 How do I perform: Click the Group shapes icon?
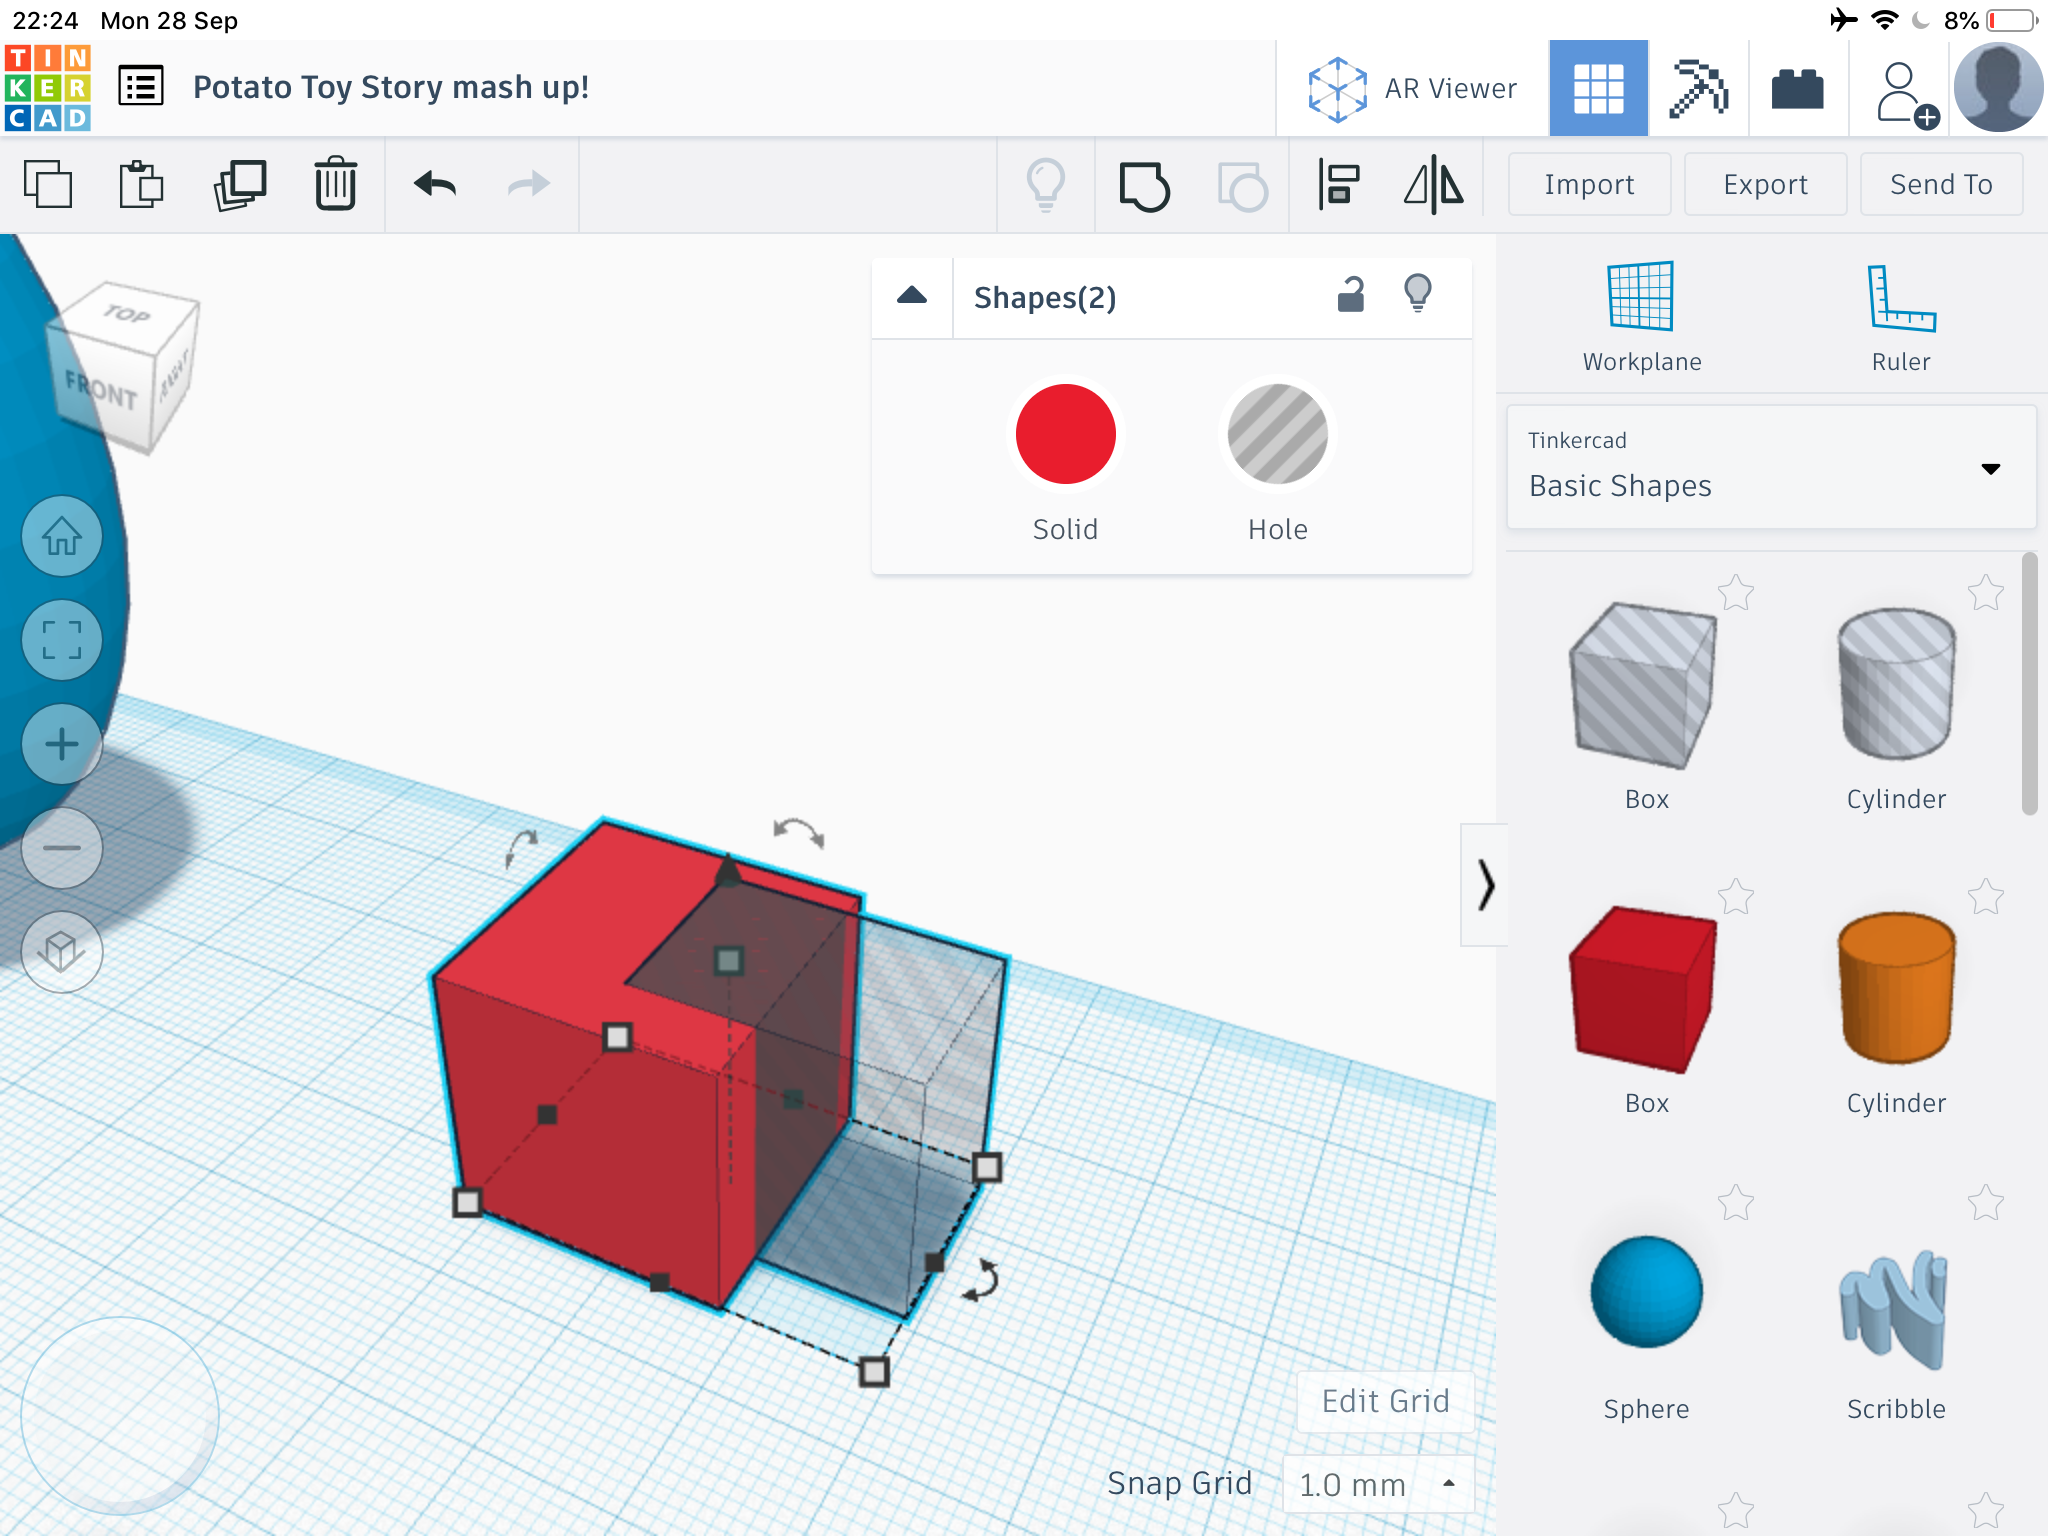(x=1144, y=185)
